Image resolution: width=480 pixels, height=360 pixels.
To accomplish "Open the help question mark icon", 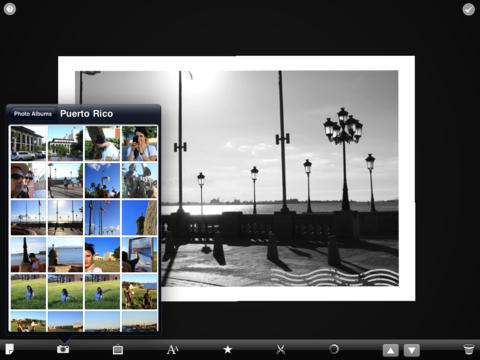I will pos(10,9).
